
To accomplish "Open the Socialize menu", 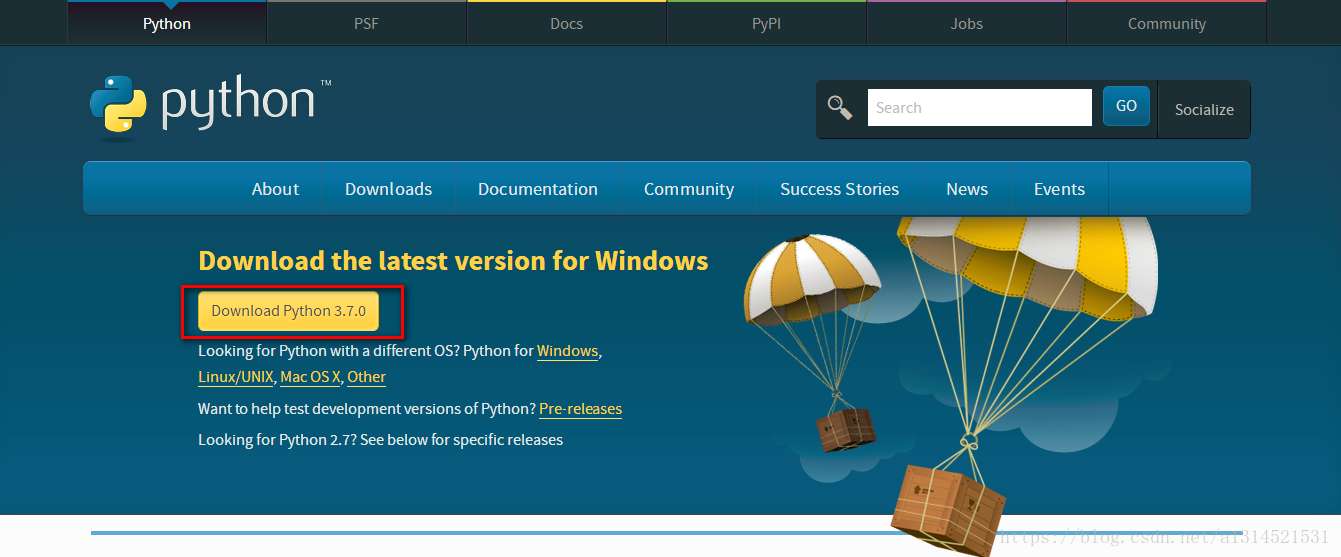I will 1204,110.
